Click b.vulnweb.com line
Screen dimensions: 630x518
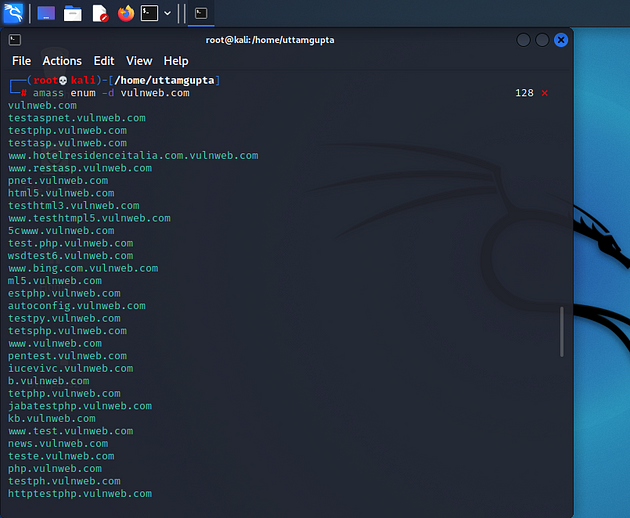point(49,381)
